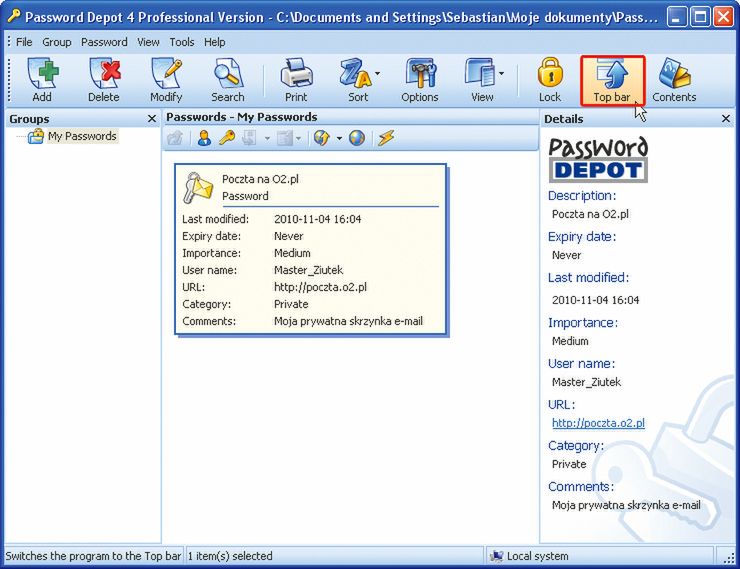Image resolution: width=740 pixels, height=569 pixels.
Task: Click the main toolbar grip handle
Action: [x=9, y=80]
